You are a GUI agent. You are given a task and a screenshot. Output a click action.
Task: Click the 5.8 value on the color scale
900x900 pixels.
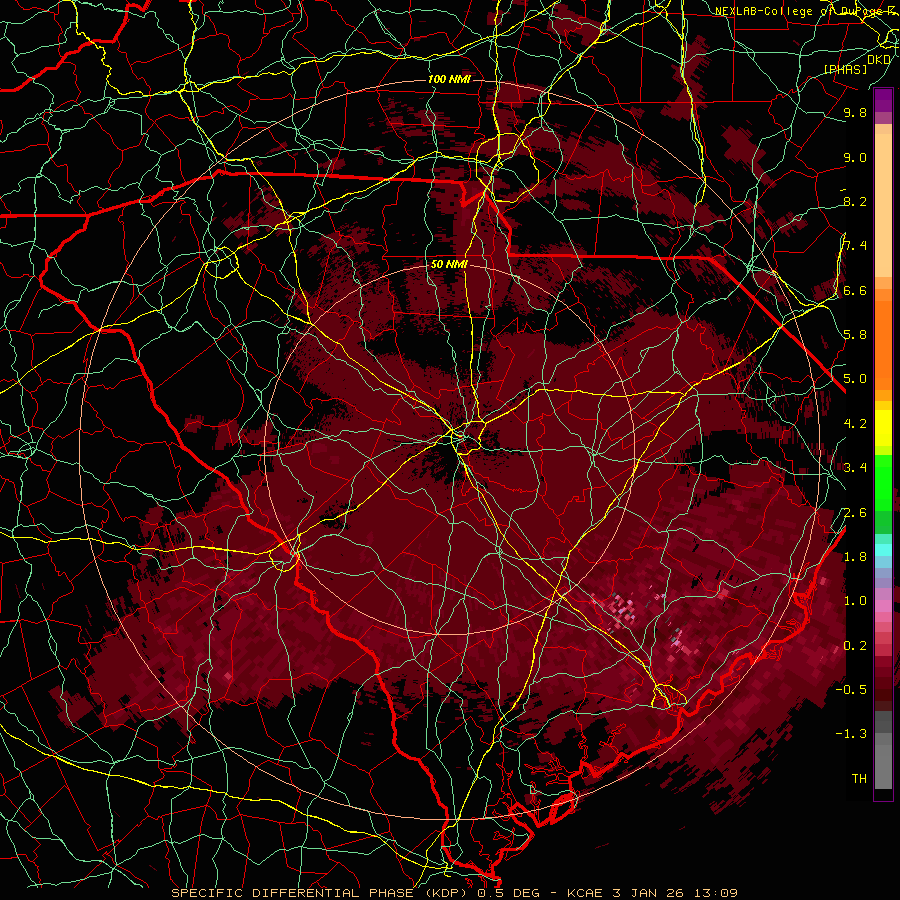(x=855, y=335)
